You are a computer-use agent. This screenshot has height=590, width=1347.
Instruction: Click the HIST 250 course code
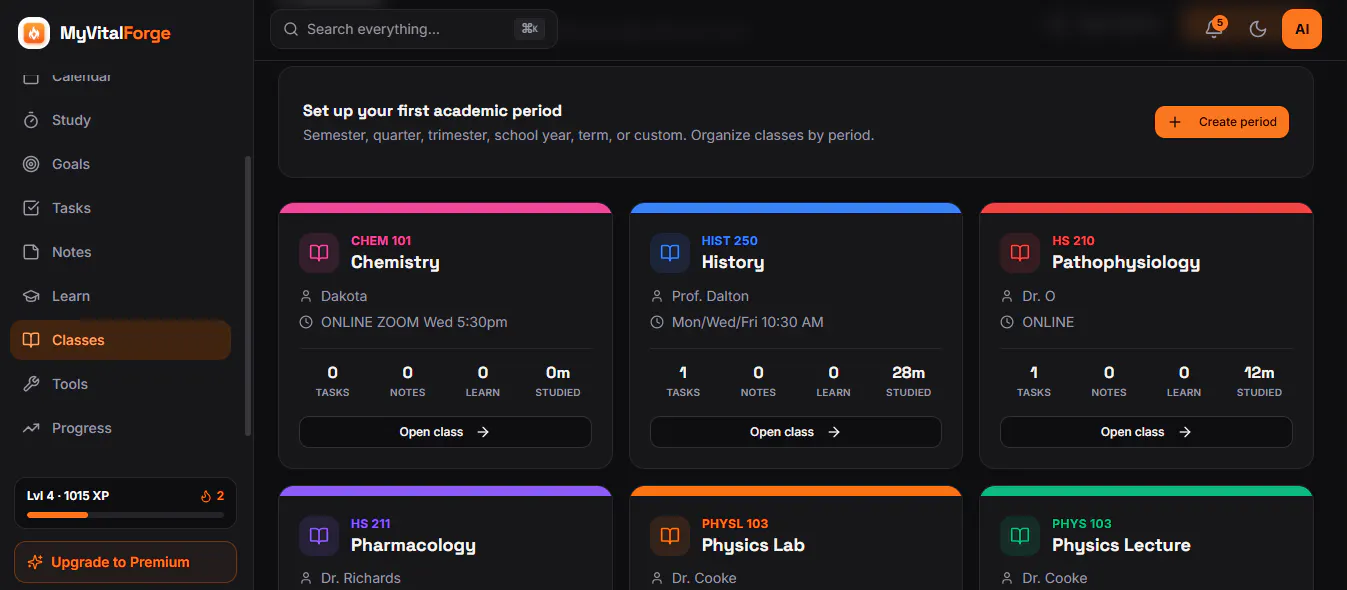pos(730,241)
